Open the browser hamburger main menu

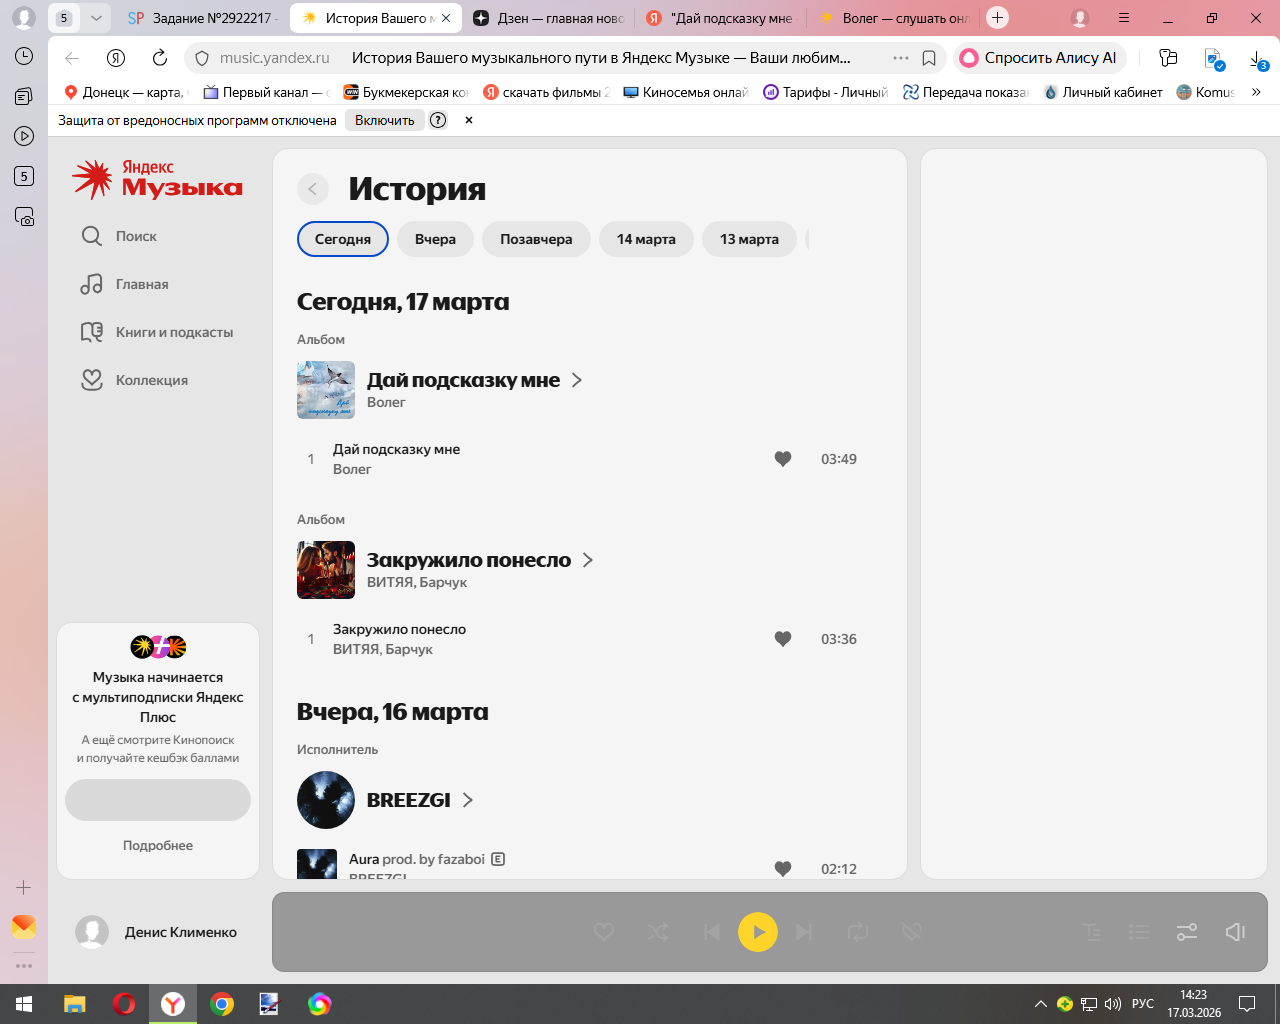(x=1124, y=18)
